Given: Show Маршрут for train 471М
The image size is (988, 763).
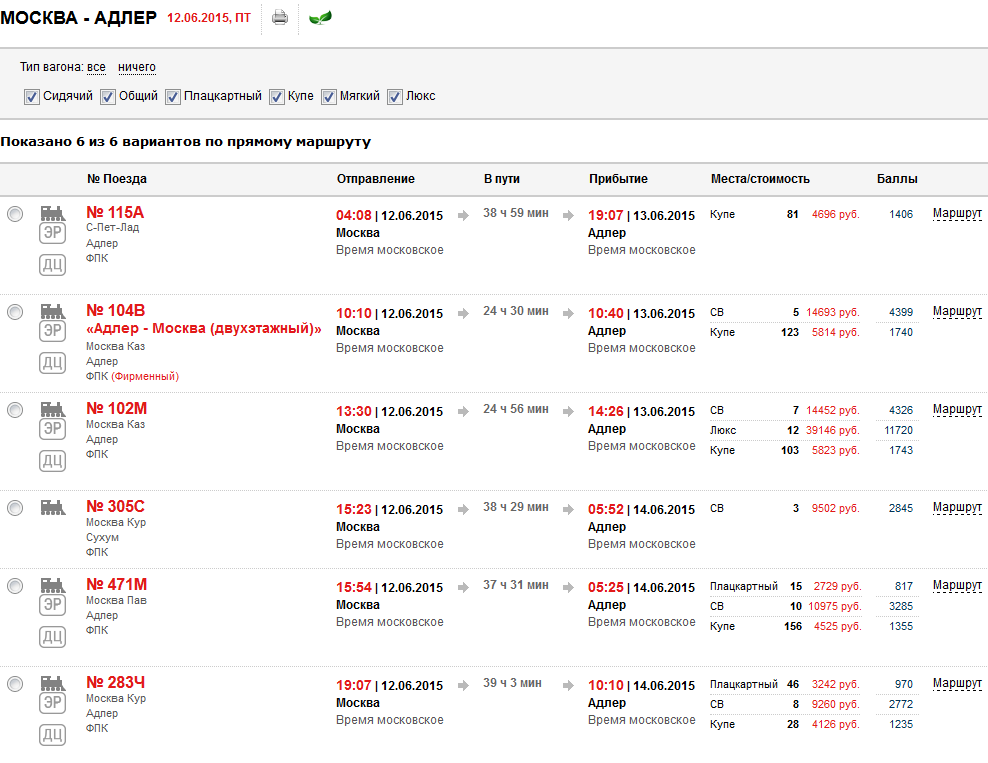Looking at the screenshot, I should 957,586.
